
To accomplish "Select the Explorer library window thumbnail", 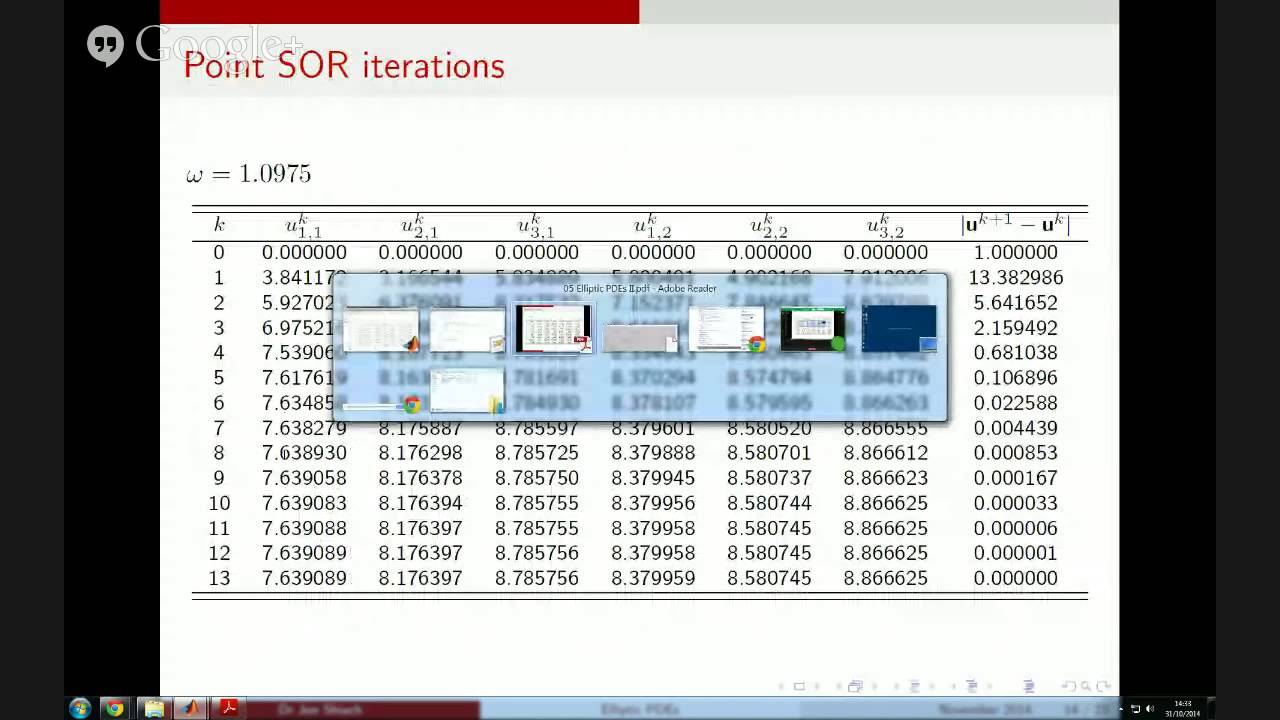I will 468,391.
